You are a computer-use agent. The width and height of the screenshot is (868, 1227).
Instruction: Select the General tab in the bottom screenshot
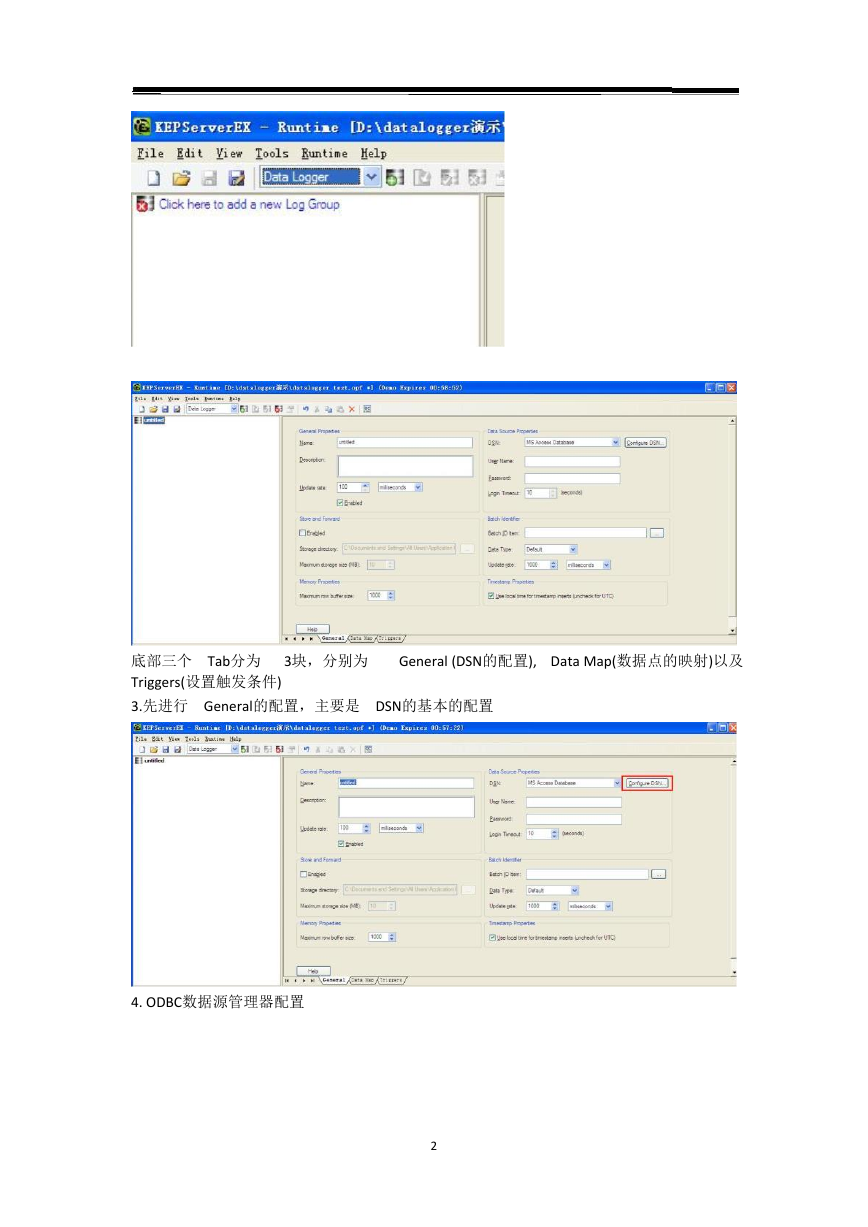point(333,980)
